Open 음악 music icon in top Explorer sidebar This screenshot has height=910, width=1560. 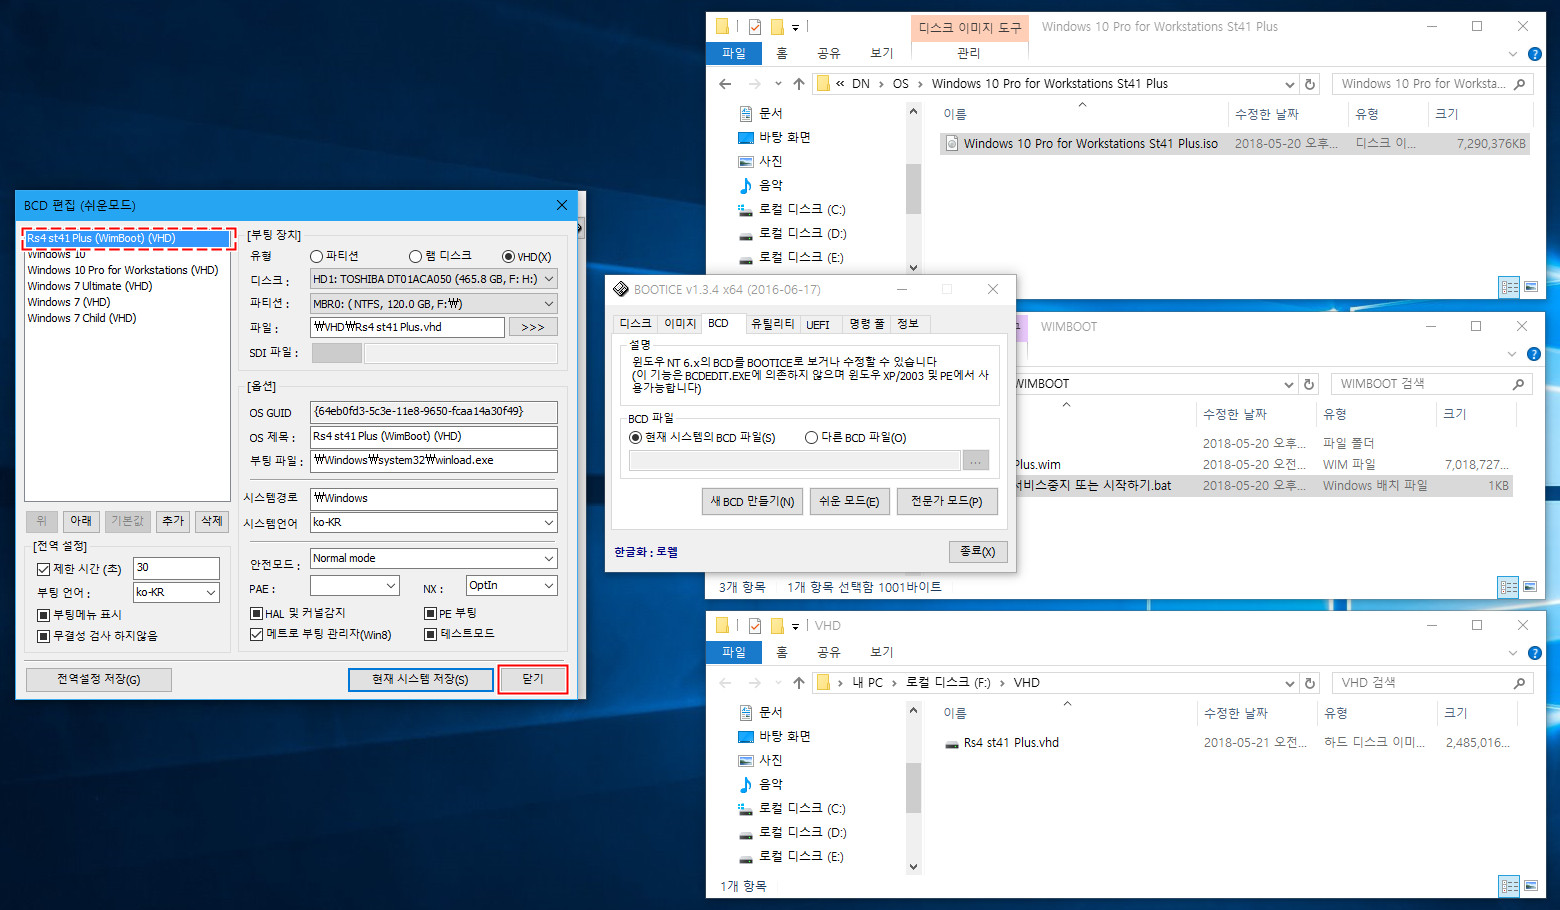(745, 185)
